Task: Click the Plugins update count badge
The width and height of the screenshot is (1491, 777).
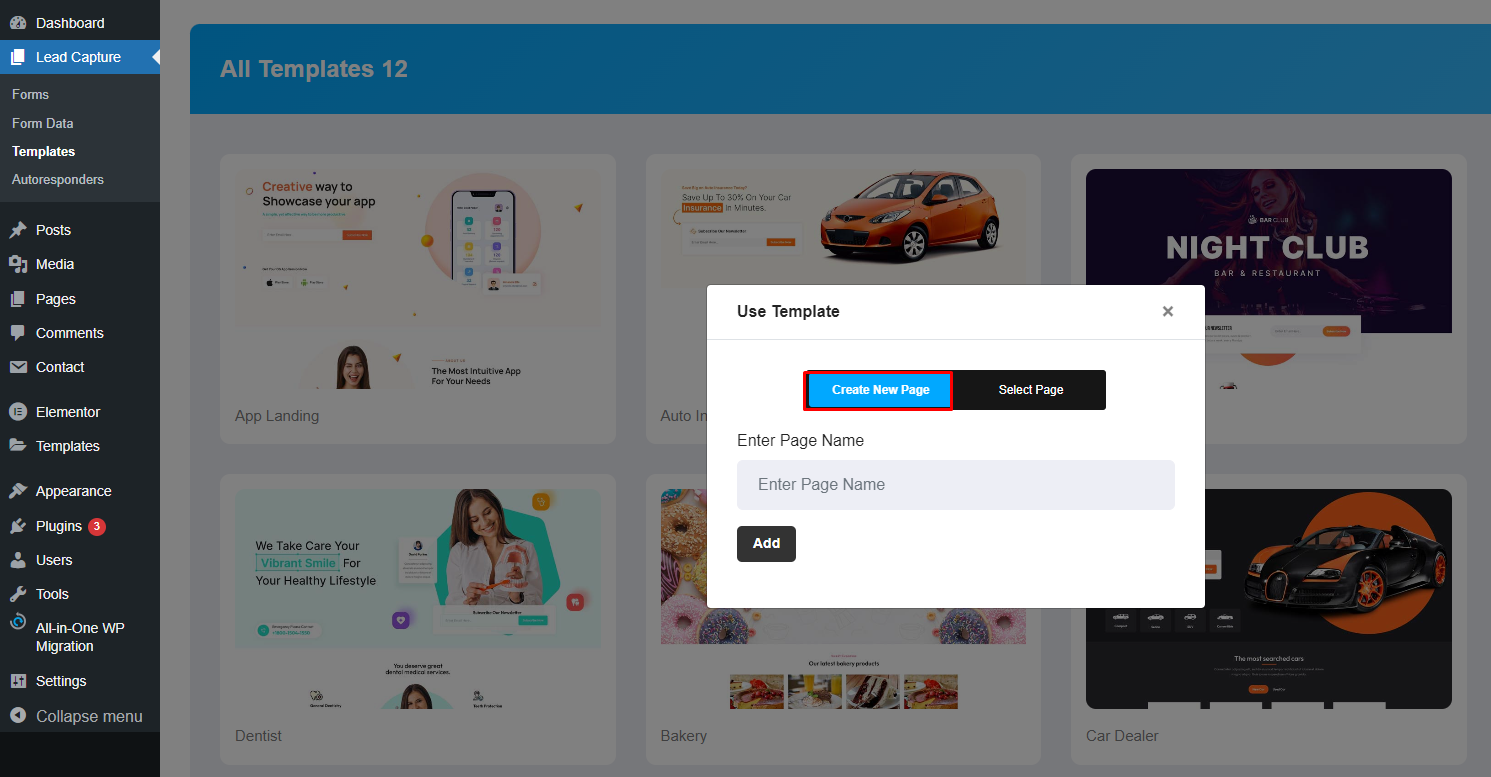Action: pyautogui.click(x=97, y=526)
